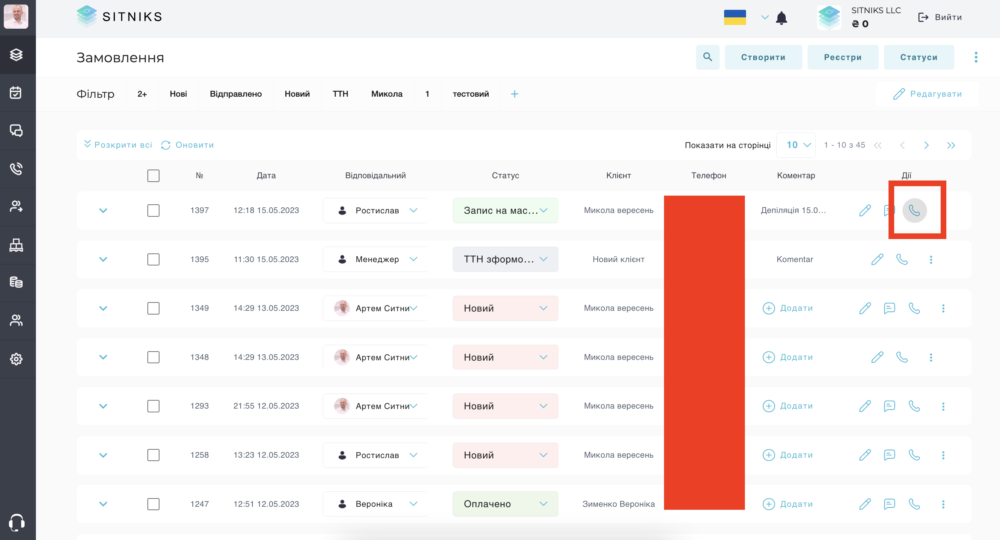Click the headset support icon at sidebar bottom
Image resolution: width=1000 pixels, height=540 pixels.
click(17, 523)
